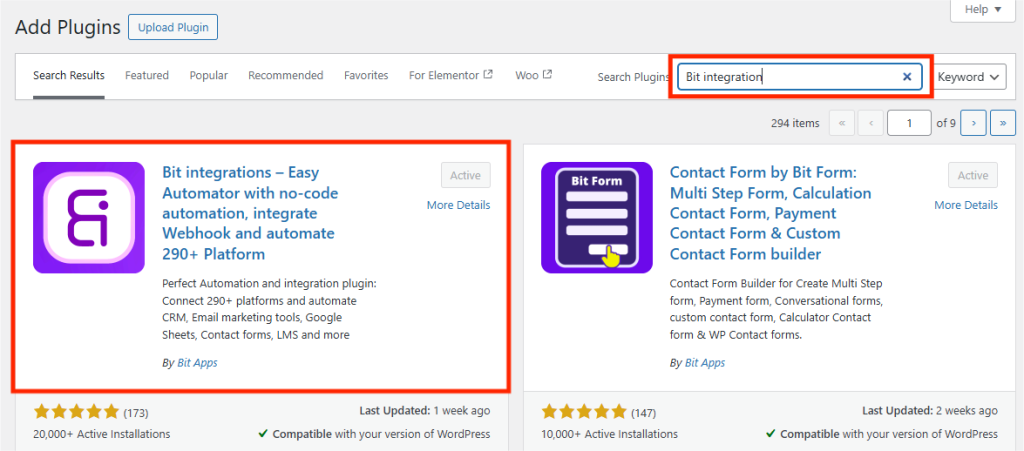Click the current page number field

point(909,123)
